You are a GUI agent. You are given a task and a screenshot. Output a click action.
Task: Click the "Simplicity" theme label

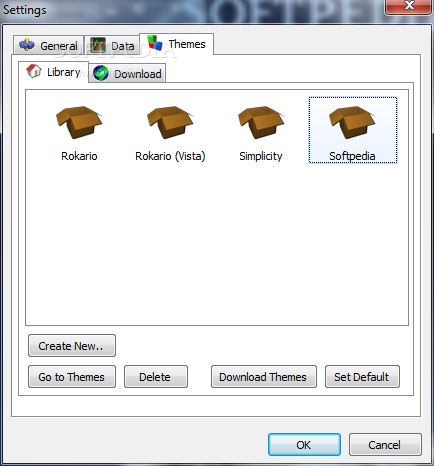(261, 156)
